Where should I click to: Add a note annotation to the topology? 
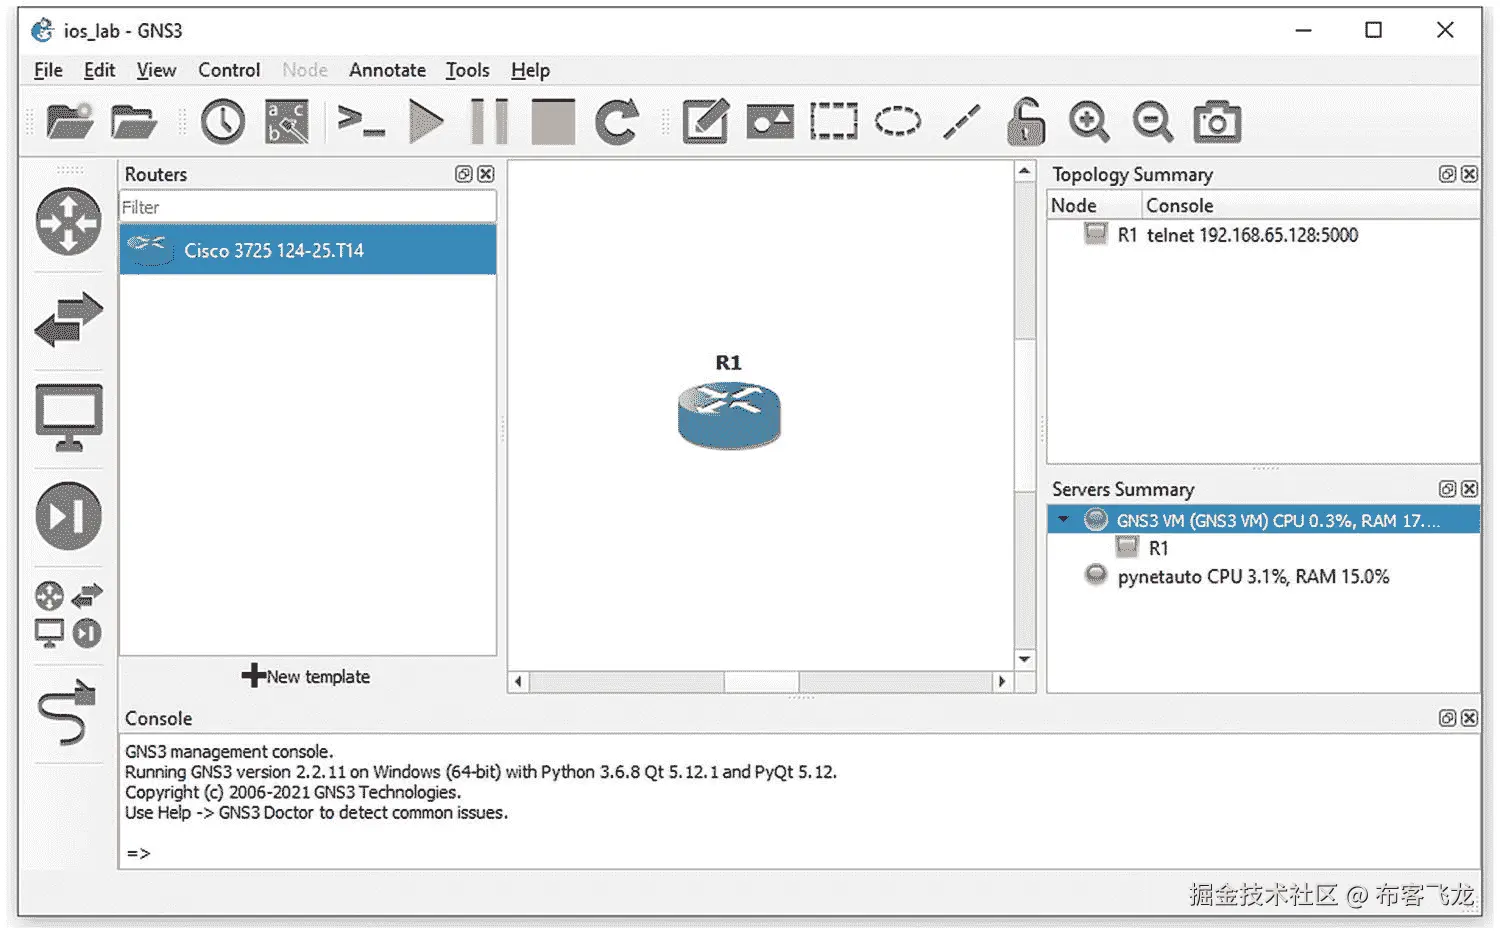tap(704, 120)
